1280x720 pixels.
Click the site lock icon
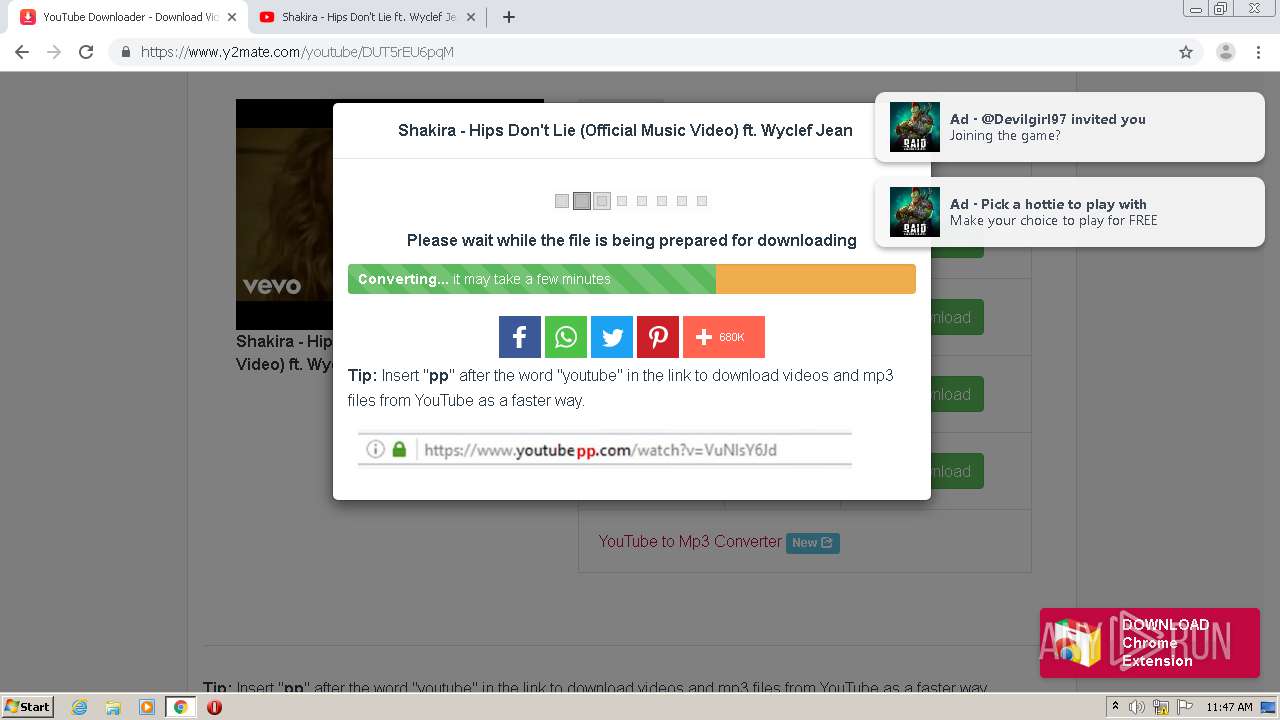coord(126,52)
